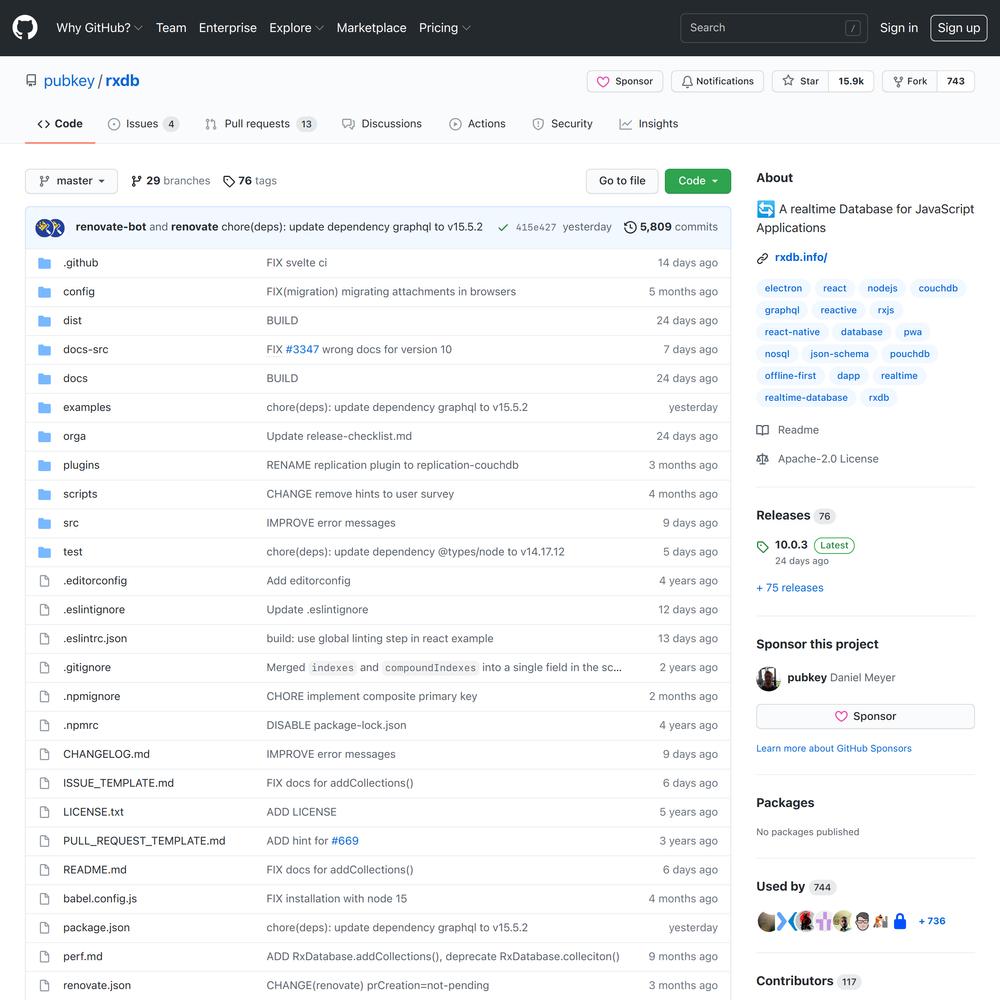Click the Sign up button
The height and width of the screenshot is (1000, 1000).
958,27
